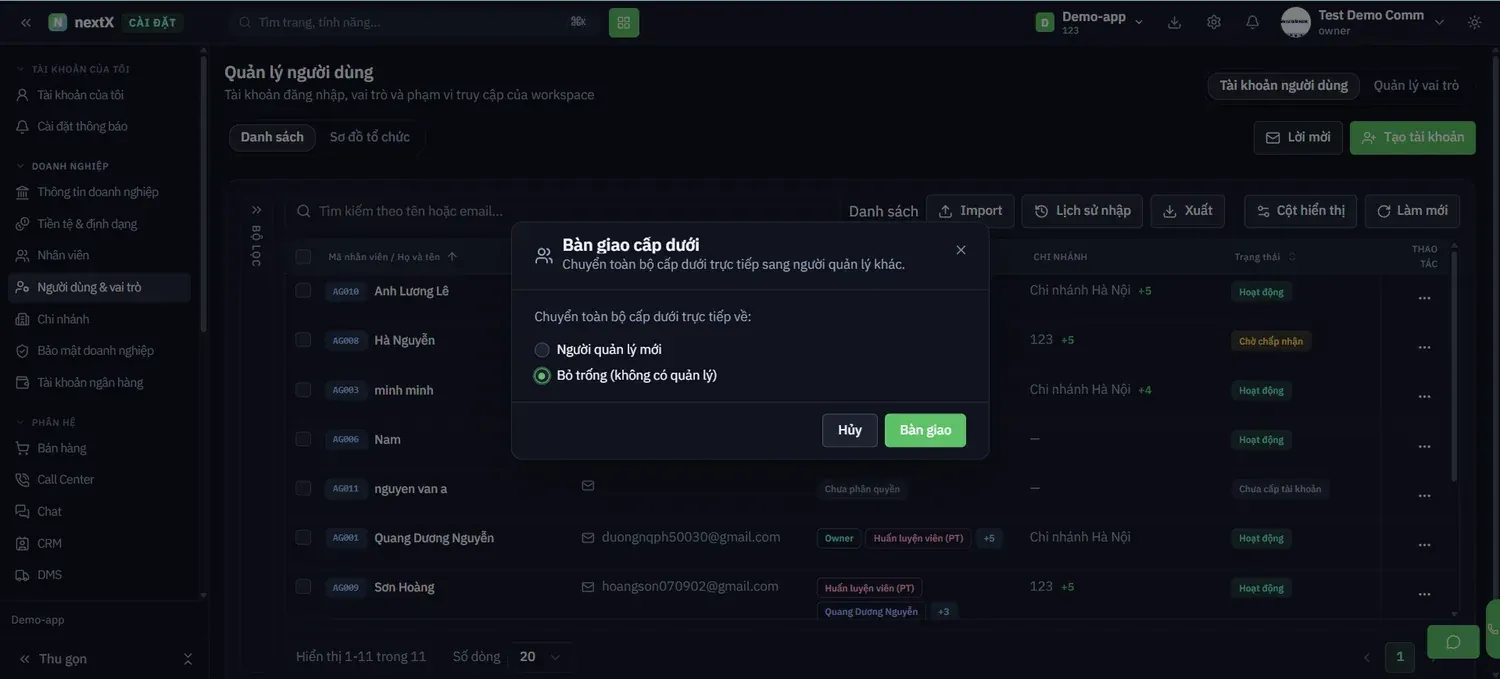Collapse the 'Doanh nghiệp' sidebar section
The width and height of the screenshot is (1500, 679).
point(62,166)
